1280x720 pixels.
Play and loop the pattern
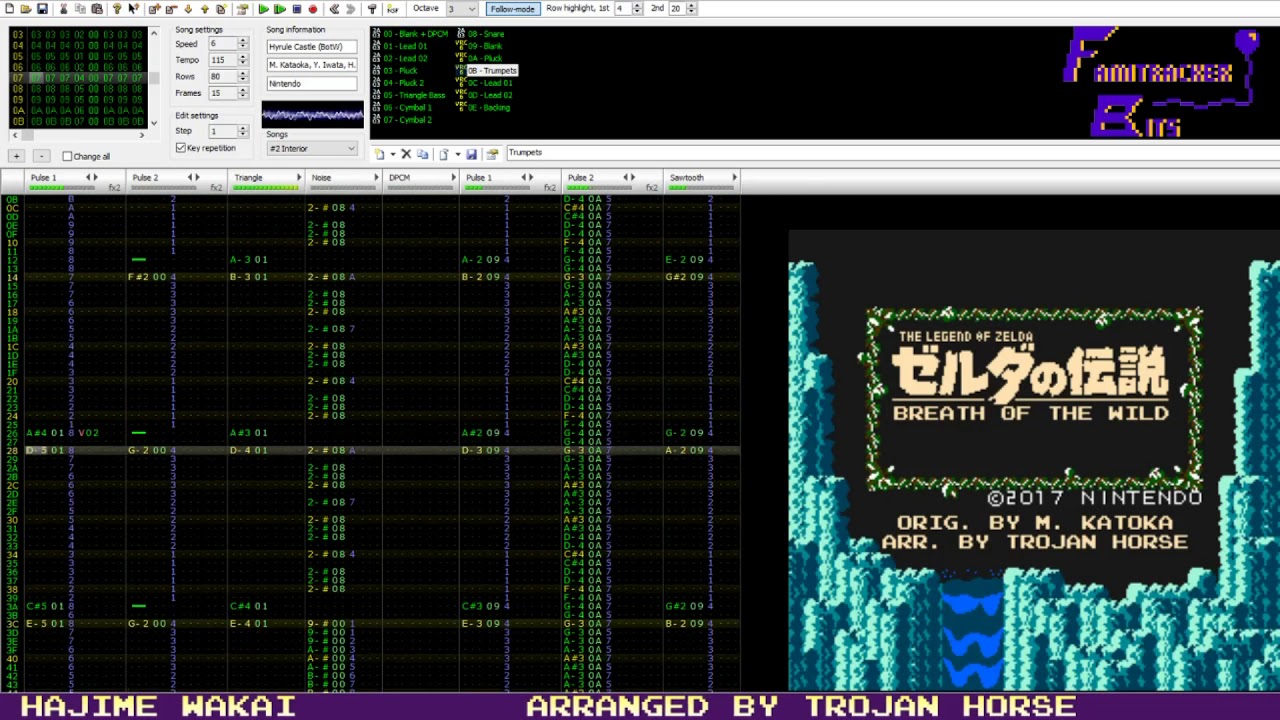[x=280, y=9]
